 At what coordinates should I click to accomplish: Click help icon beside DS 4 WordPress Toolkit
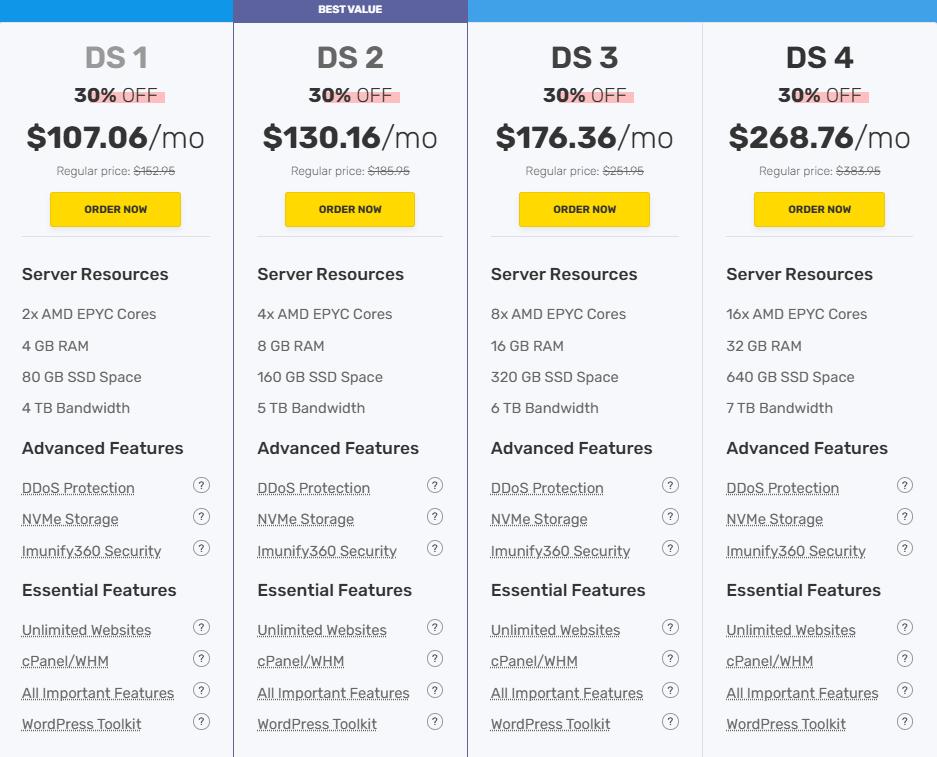[x=905, y=721]
